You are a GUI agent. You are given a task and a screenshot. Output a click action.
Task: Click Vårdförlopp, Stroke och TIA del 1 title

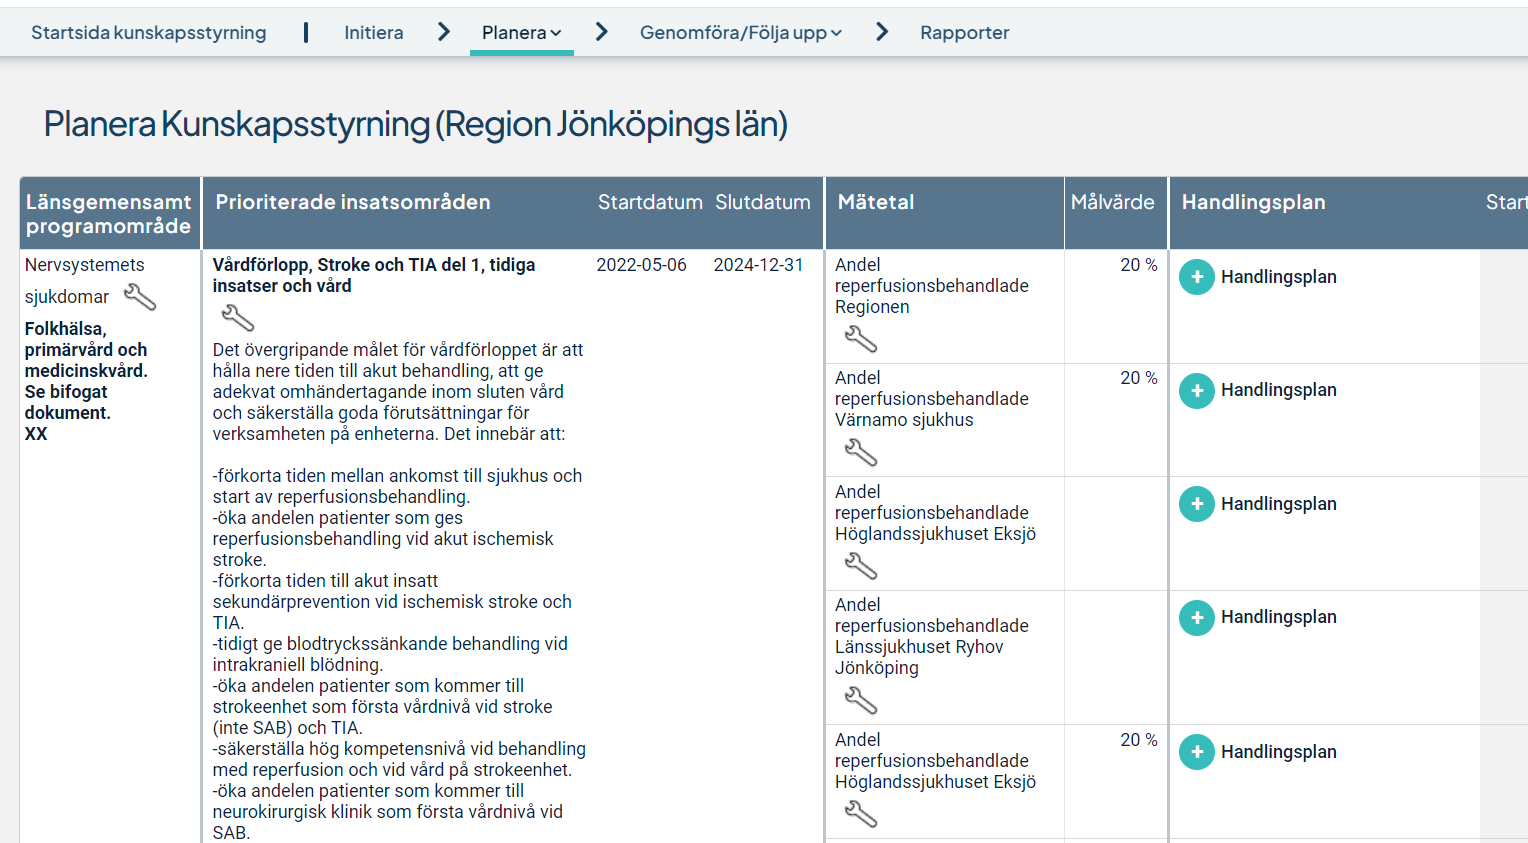coord(374,275)
